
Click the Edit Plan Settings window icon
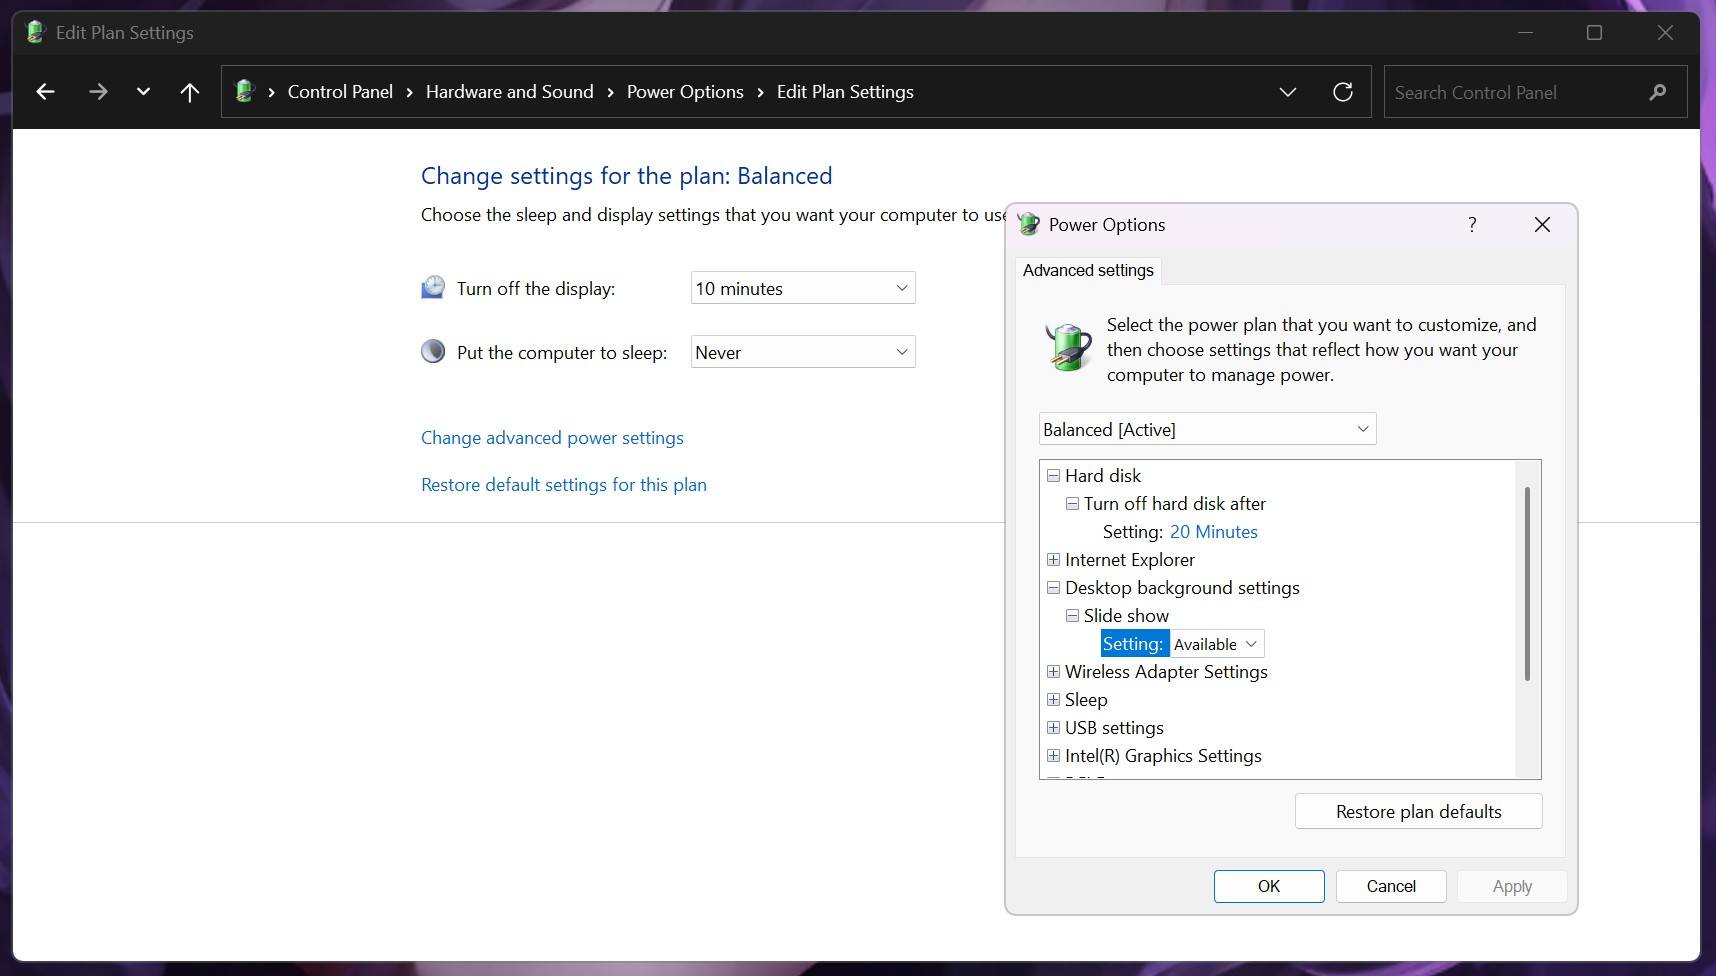pyautogui.click(x=36, y=32)
